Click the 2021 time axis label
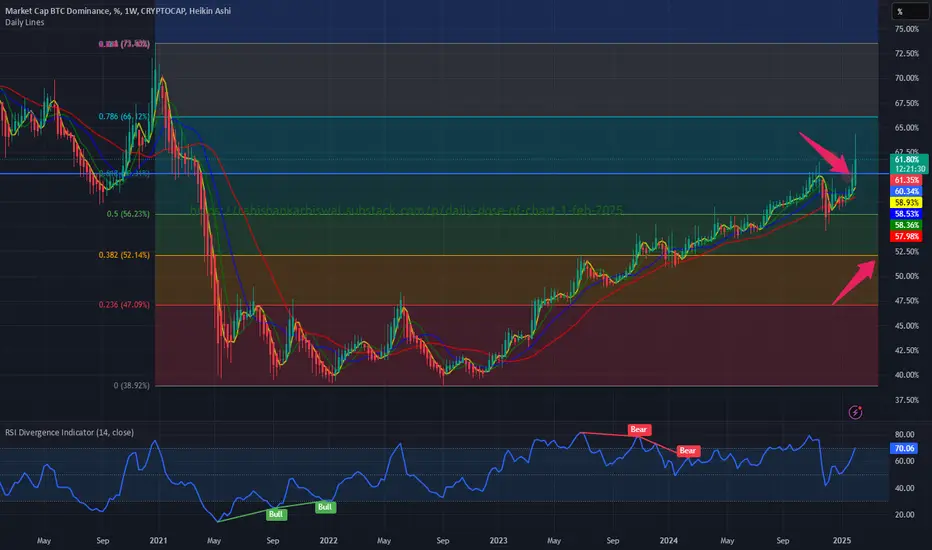The image size is (932, 550). click(158, 540)
